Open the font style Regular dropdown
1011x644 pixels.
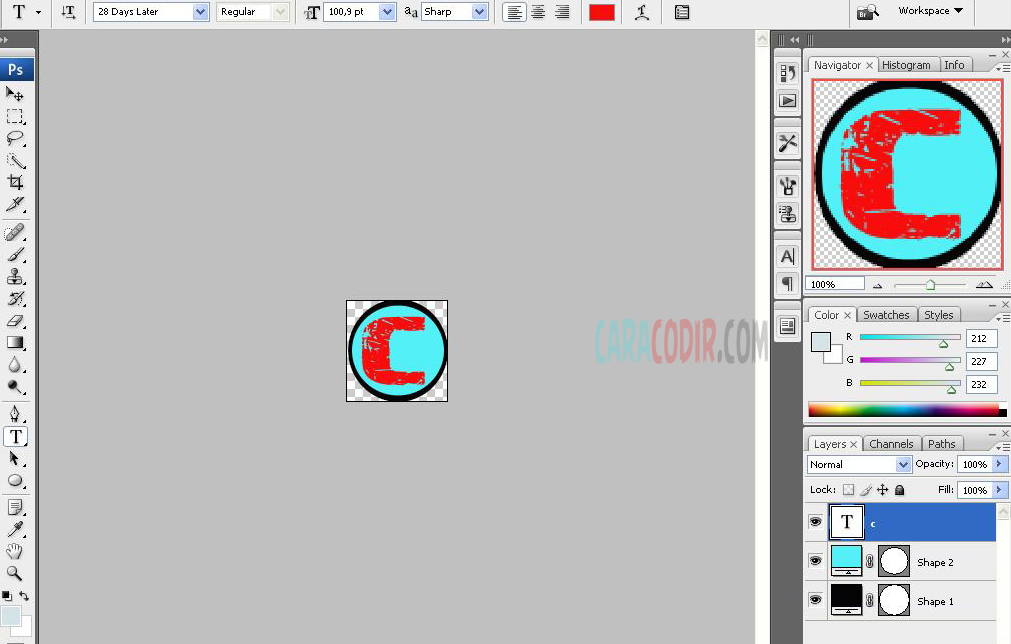[280, 12]
